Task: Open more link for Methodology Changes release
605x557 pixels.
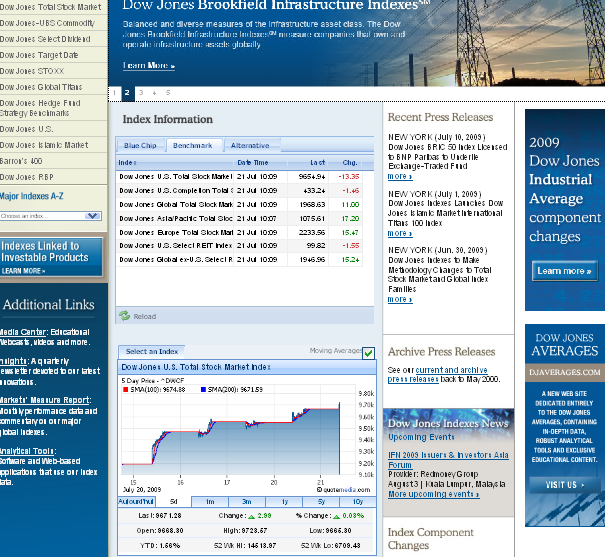Action: [x=400, y=299]
